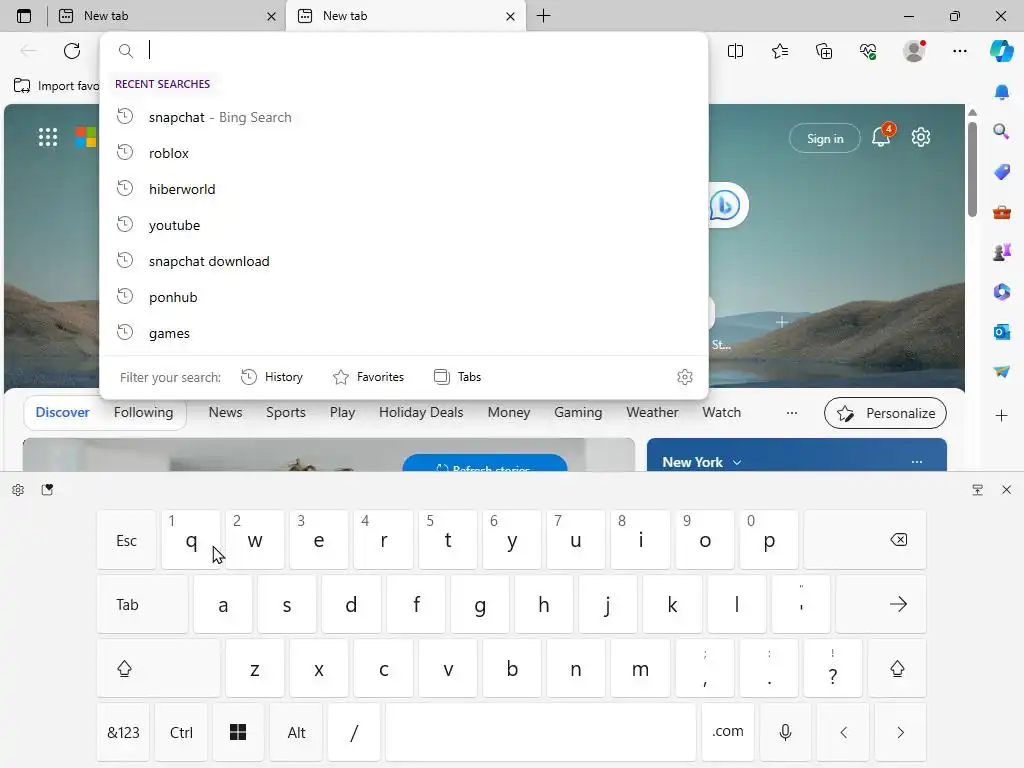This screenshot has height=768, width=1024.
Task: Open Browser essentials heart icon
Action: 868,51
